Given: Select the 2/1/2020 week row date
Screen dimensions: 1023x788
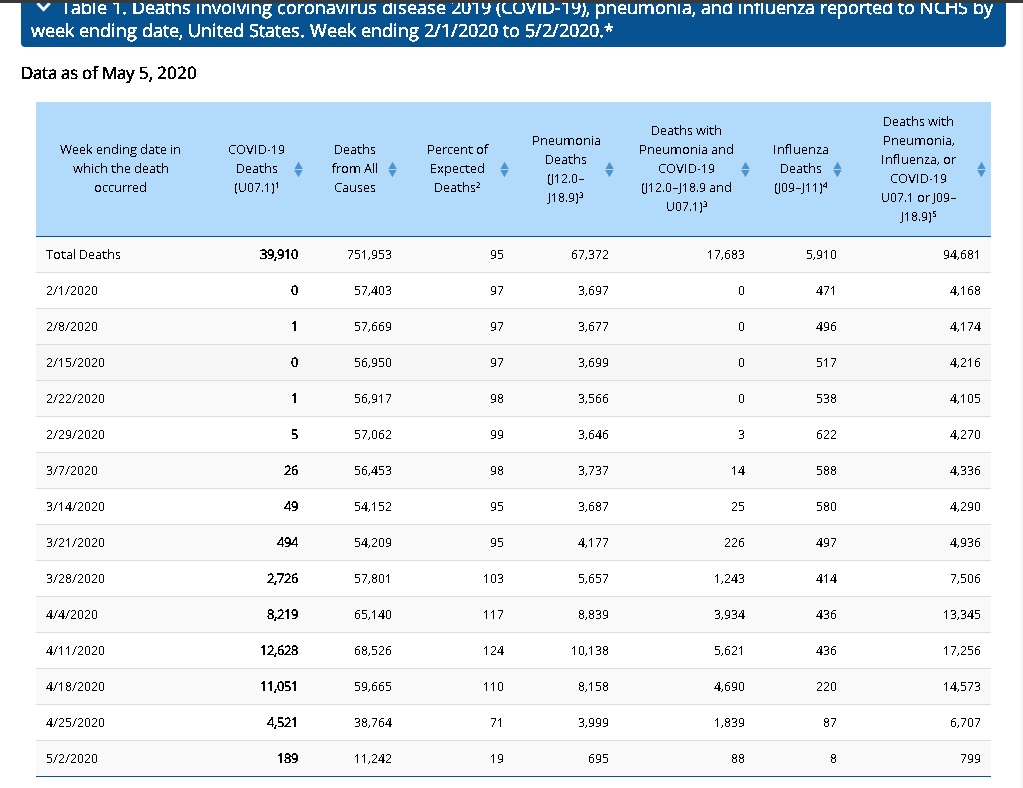Looking at the screenshot, I should pos(72,291).
